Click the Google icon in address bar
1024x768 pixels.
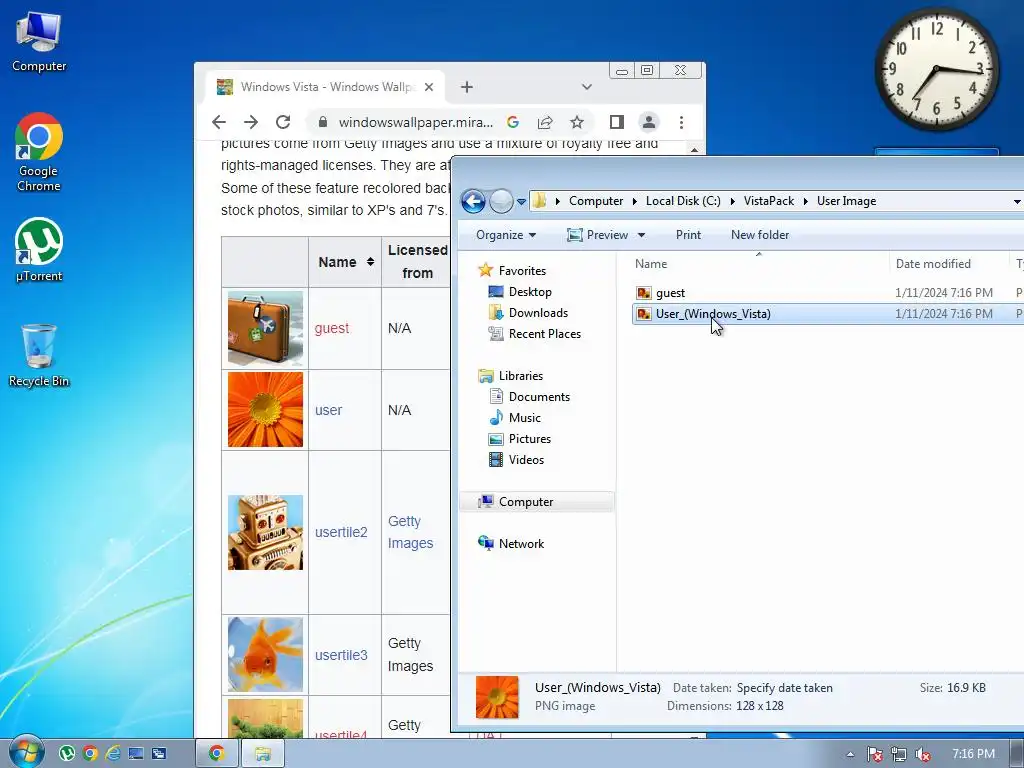click(x=513, y=122)
